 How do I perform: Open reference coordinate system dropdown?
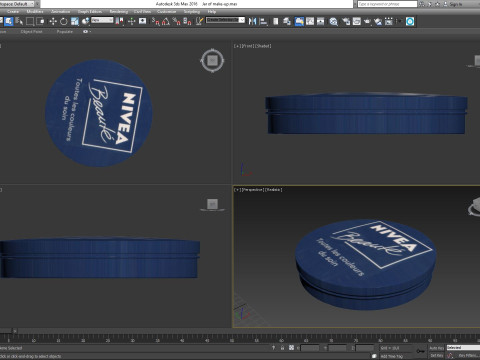102,20
